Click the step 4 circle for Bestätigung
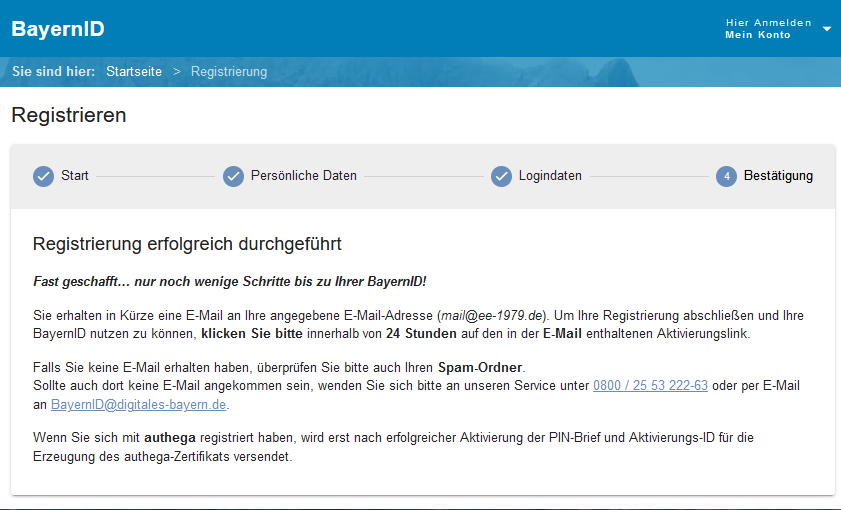Screen dimensions: 841x510 click(726, 176)
